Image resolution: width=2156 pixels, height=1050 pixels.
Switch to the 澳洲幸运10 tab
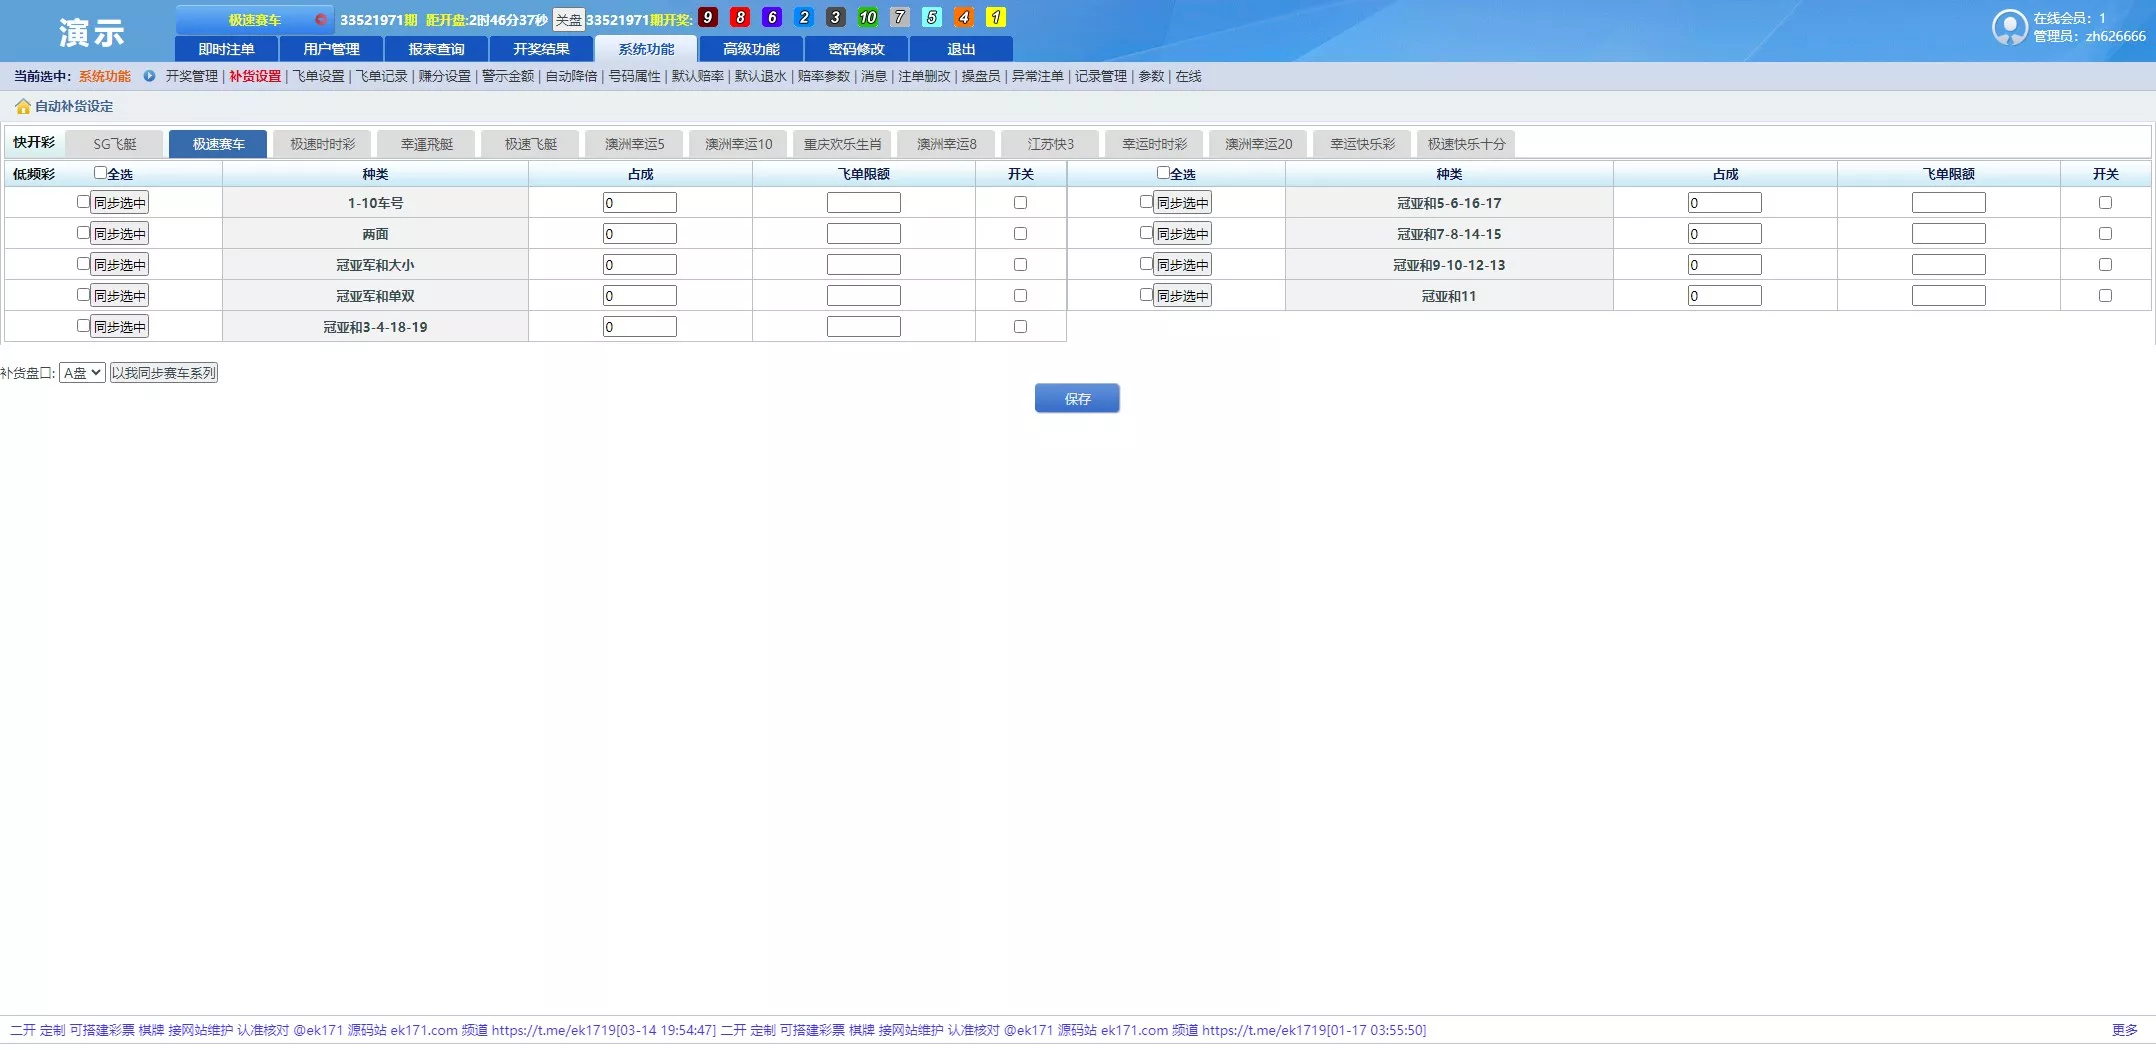pos(738,144)
